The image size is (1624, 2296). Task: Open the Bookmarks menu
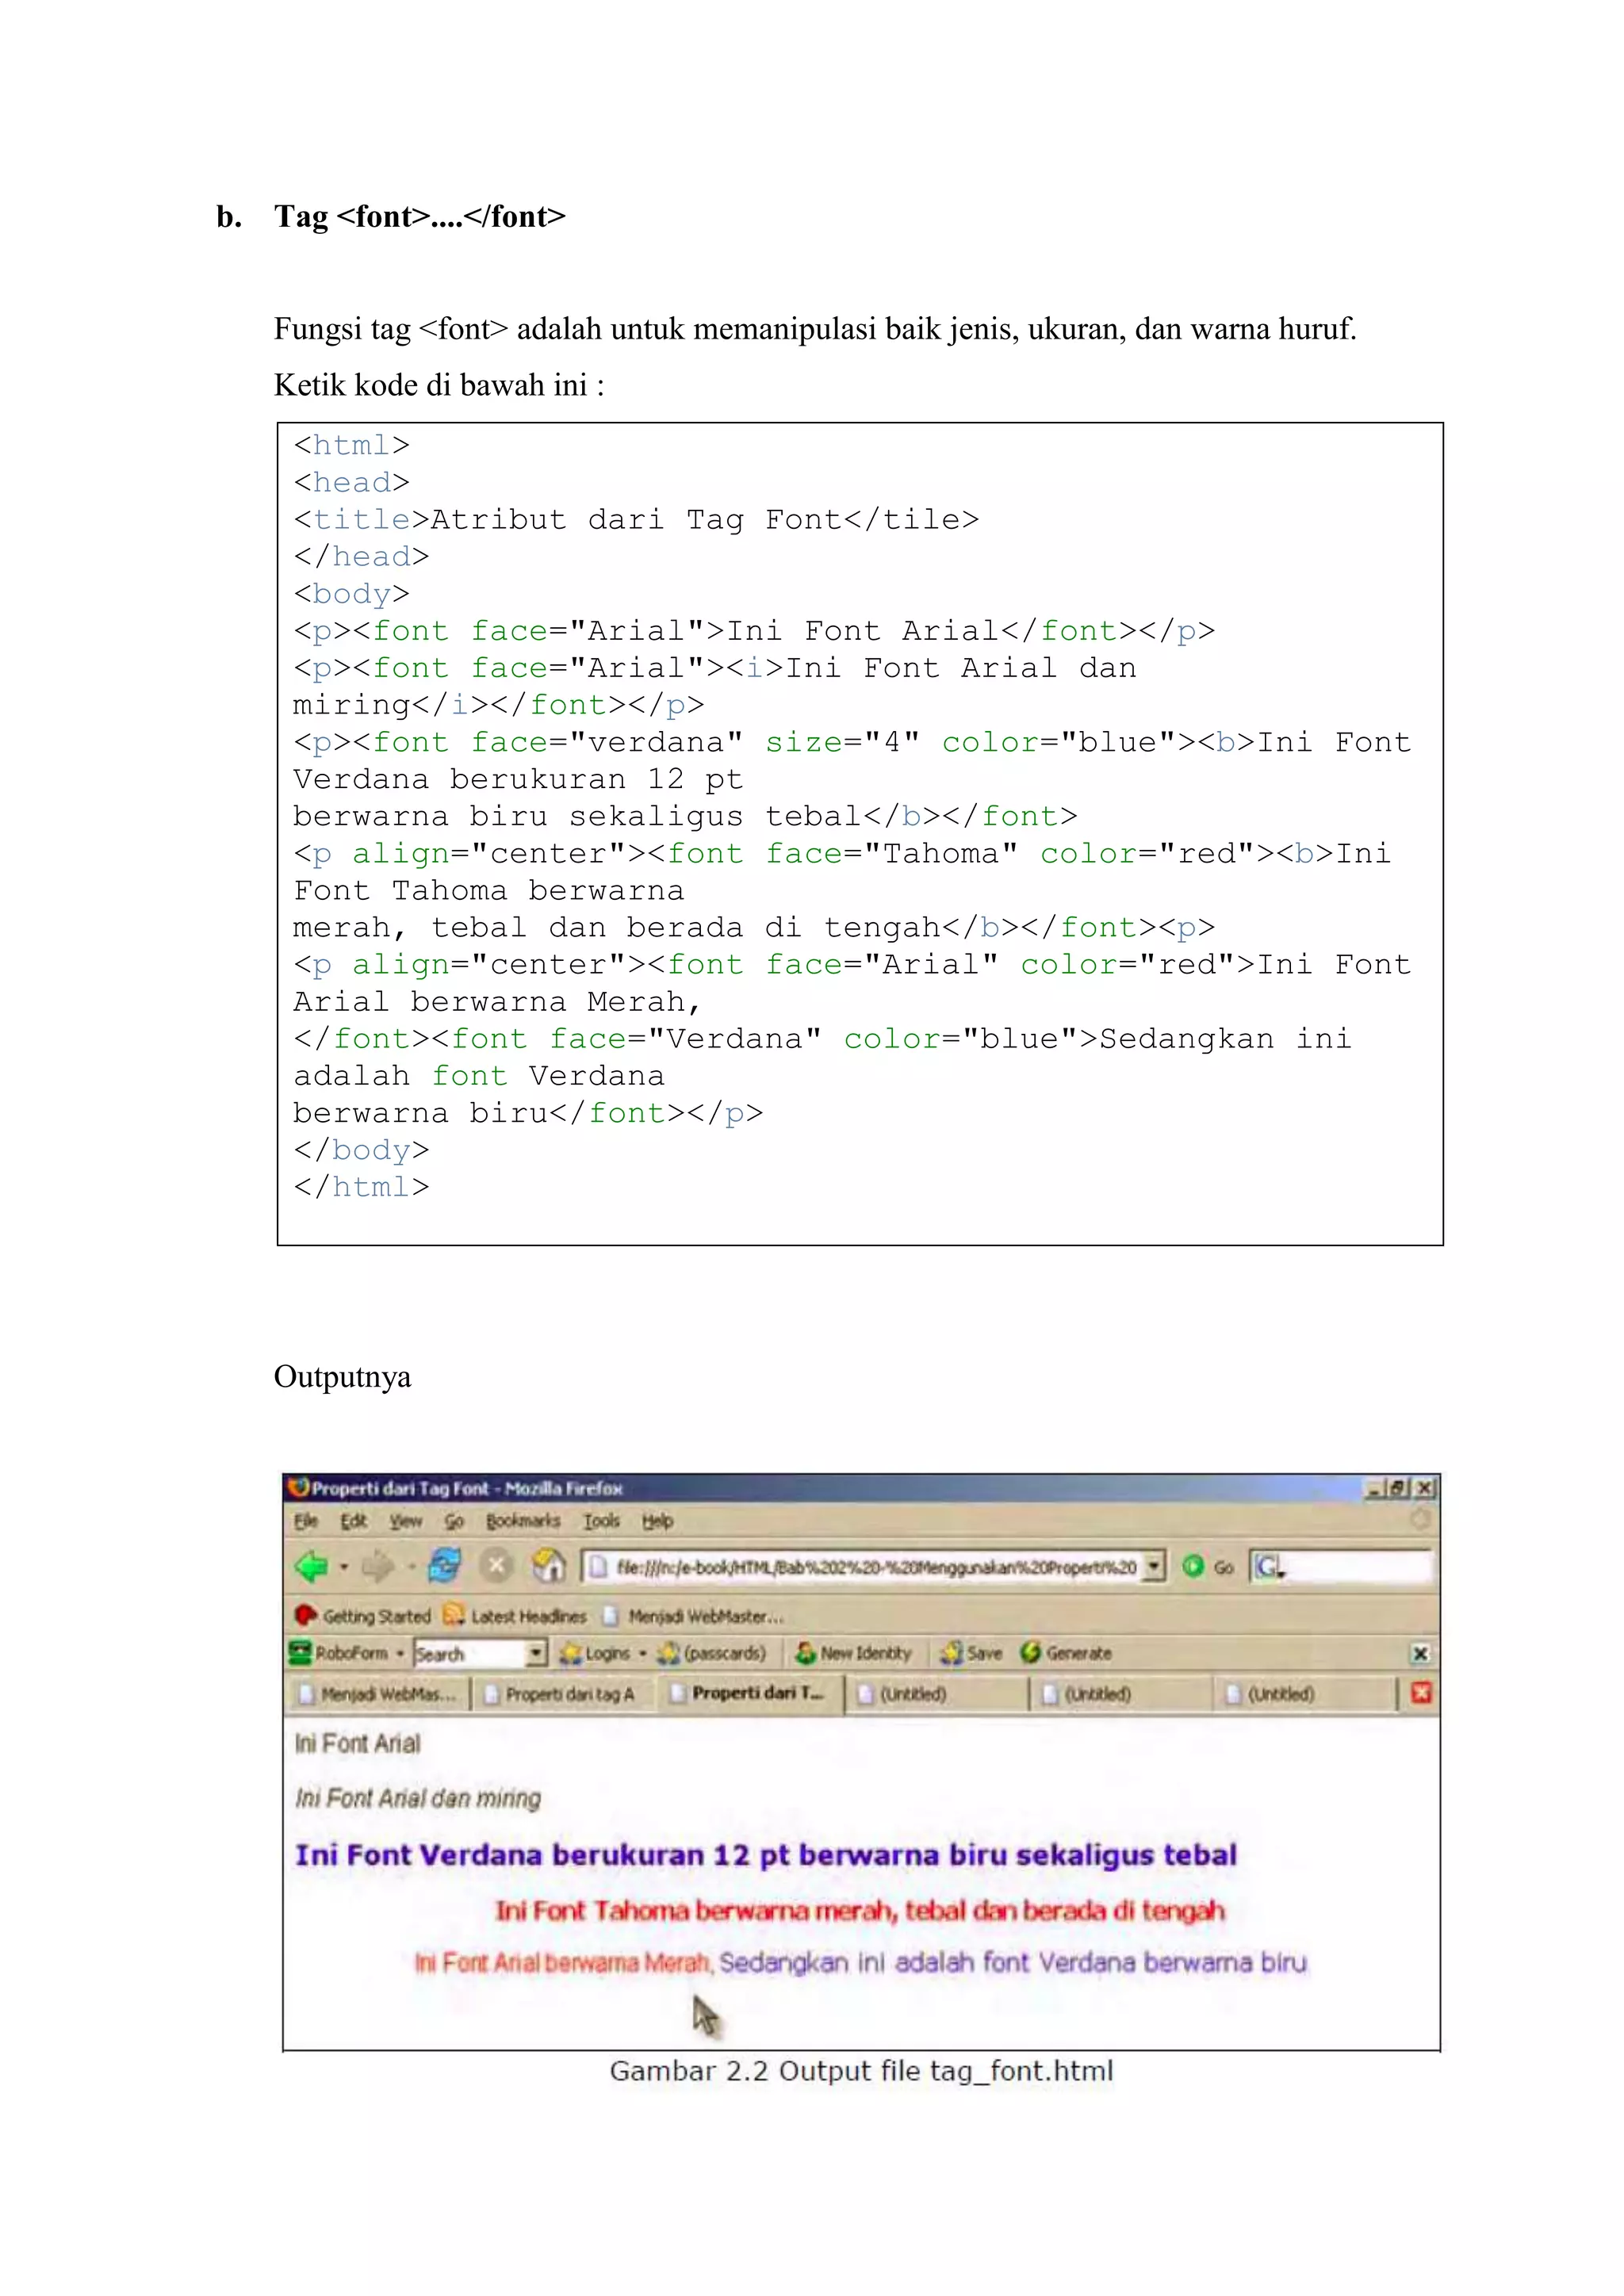point(523,1521)
